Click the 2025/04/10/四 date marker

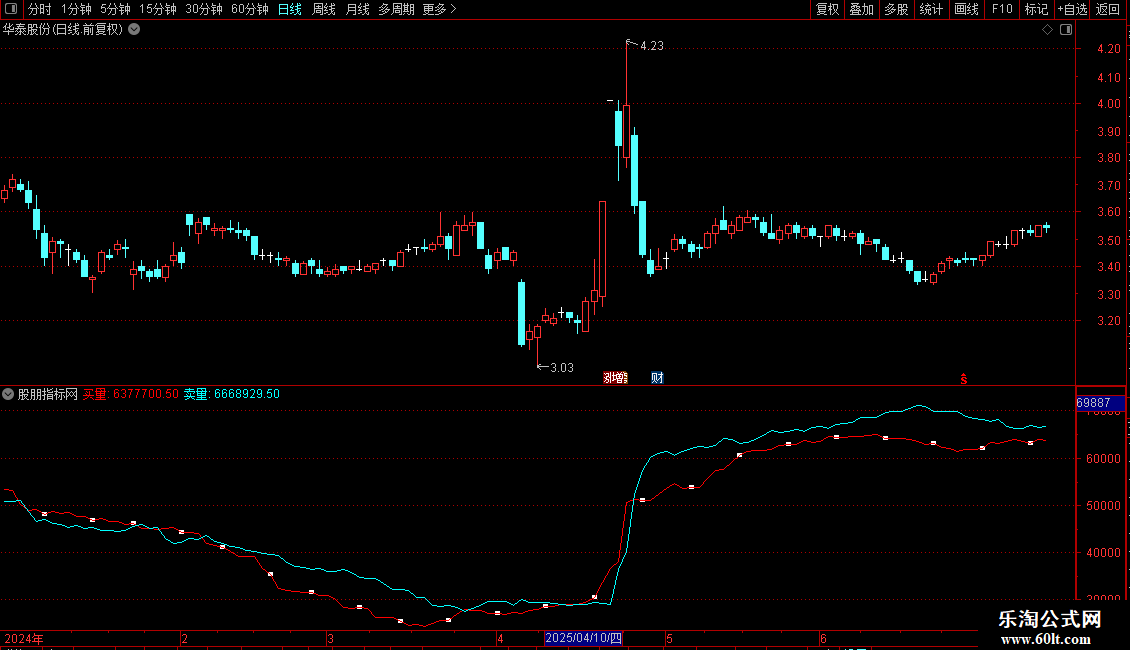click(583, 638)
